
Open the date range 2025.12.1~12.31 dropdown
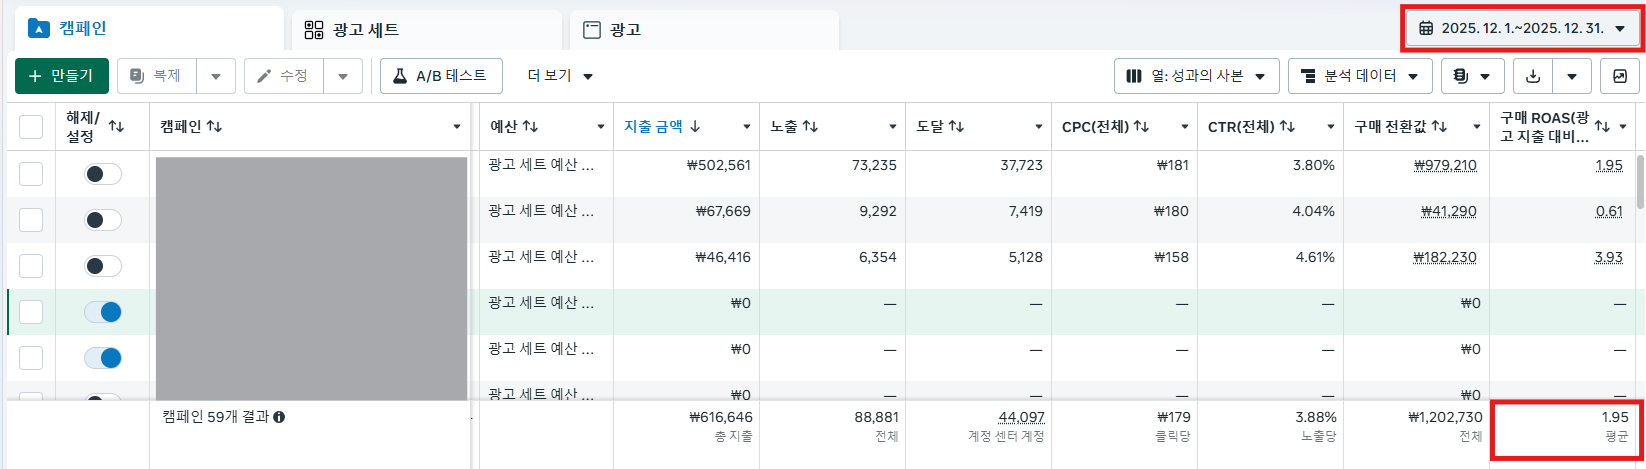click(1522, 29)
